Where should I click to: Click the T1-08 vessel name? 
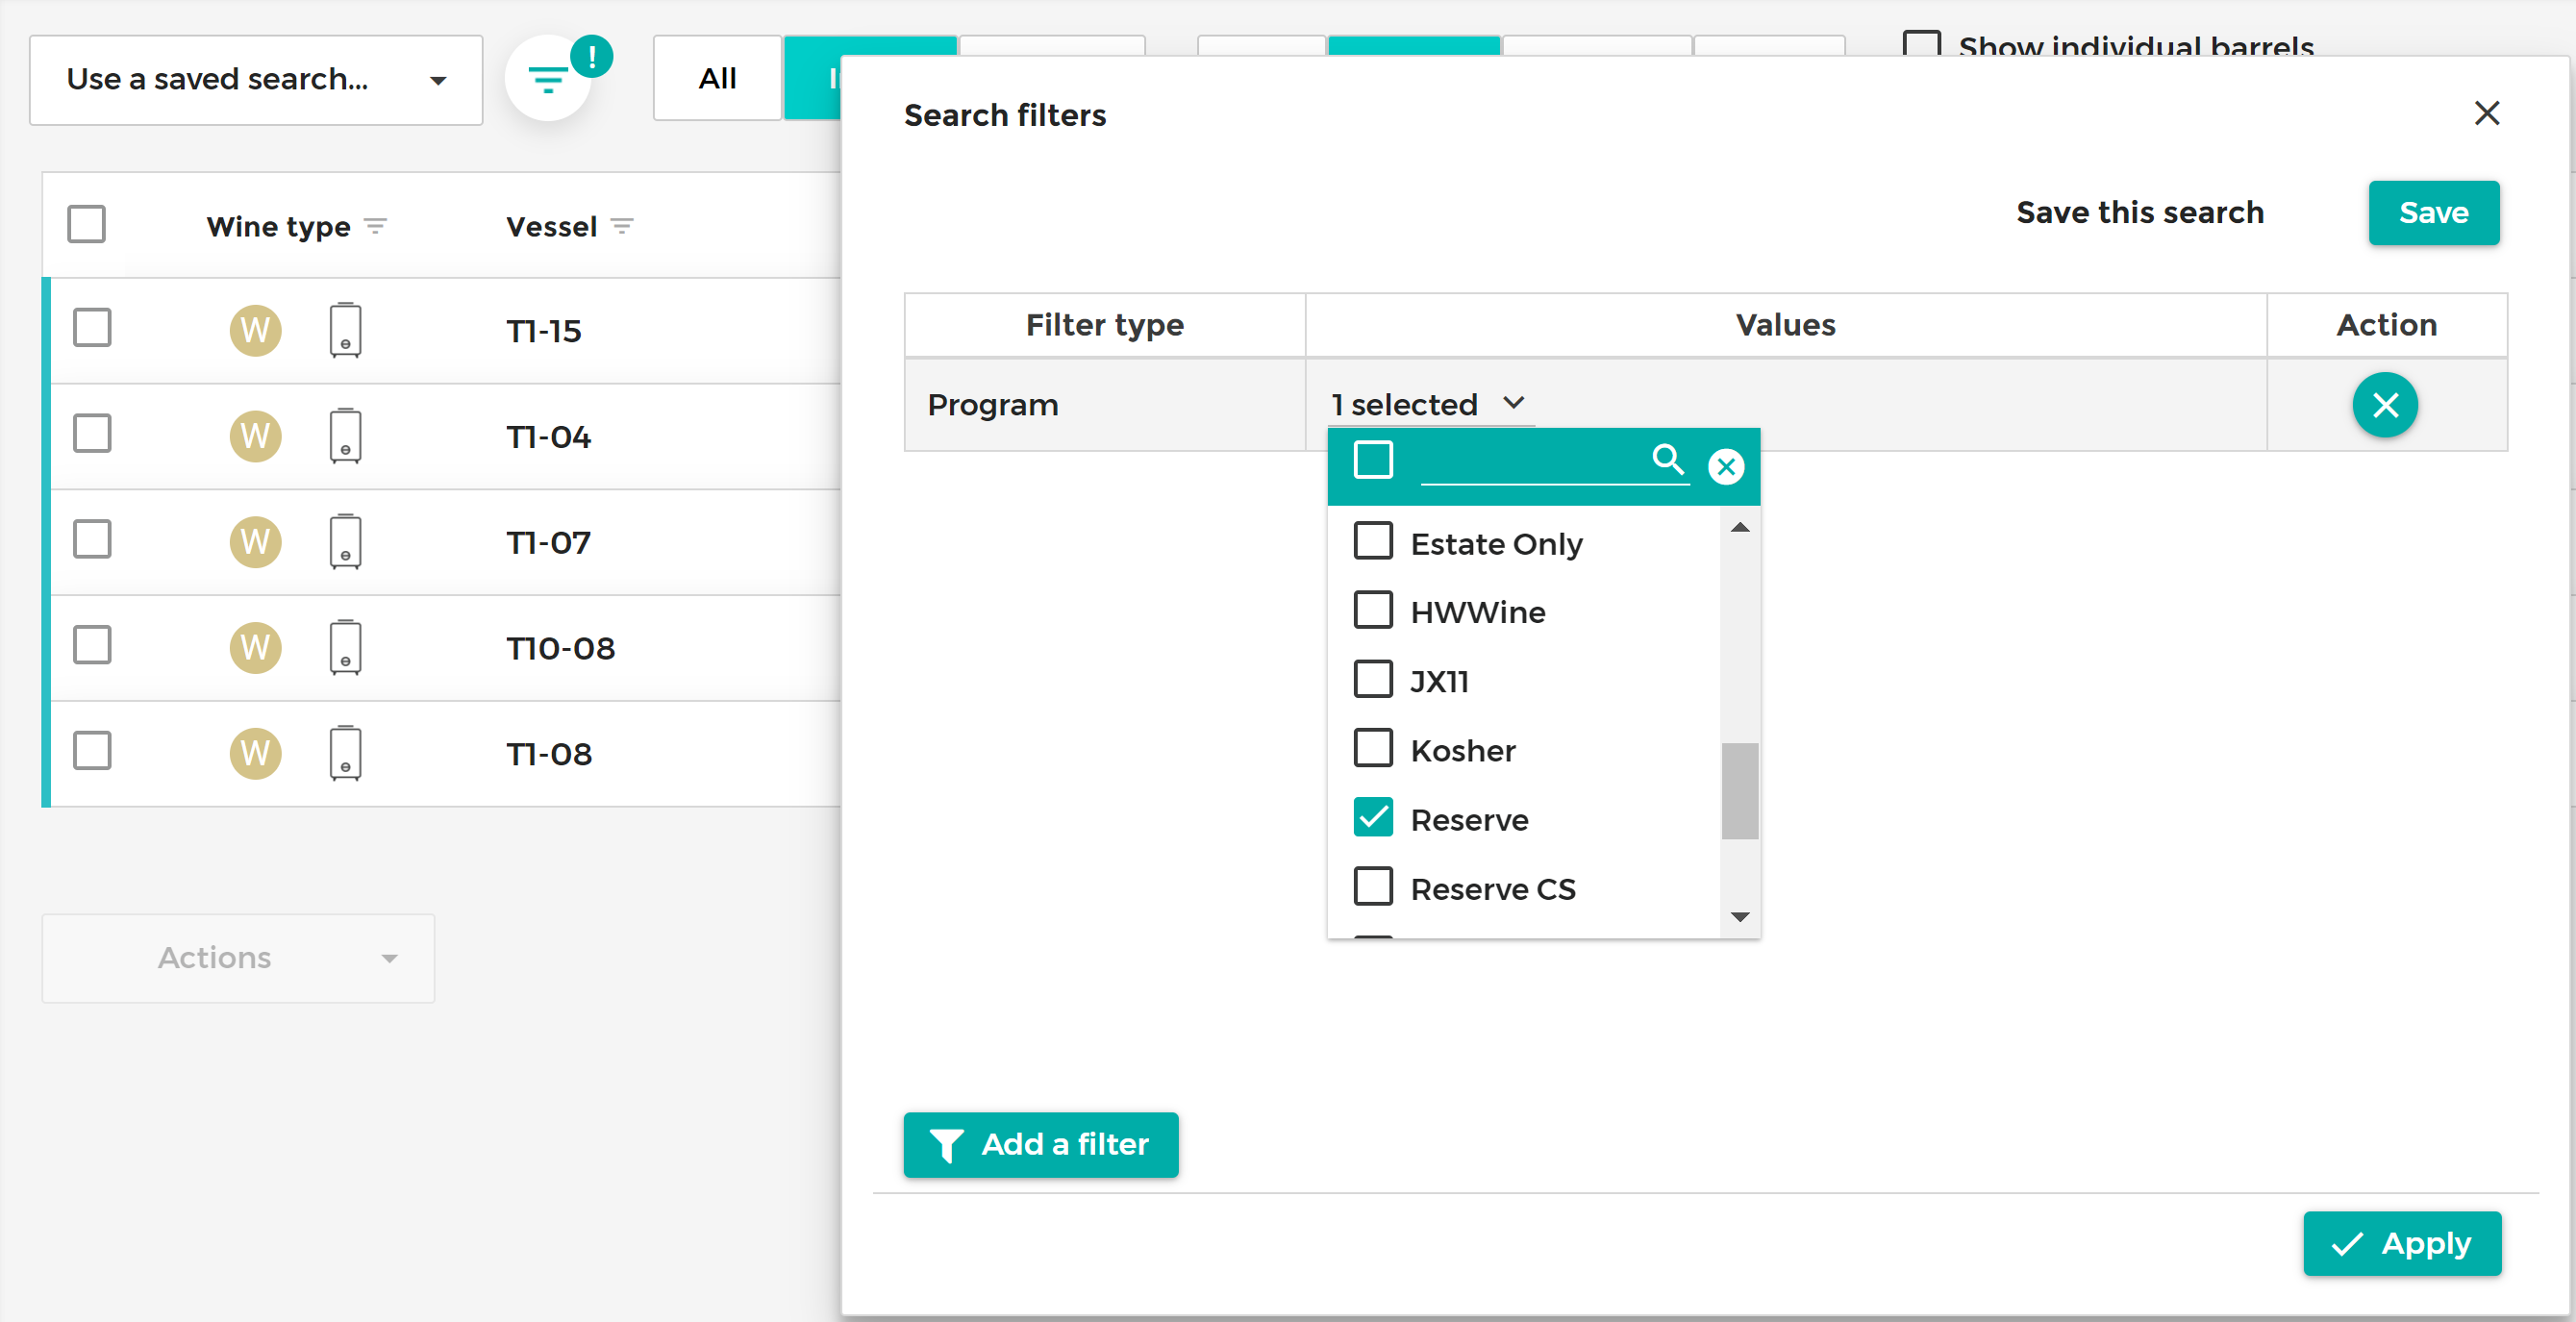pyautogui.click(x=549, y=755)
